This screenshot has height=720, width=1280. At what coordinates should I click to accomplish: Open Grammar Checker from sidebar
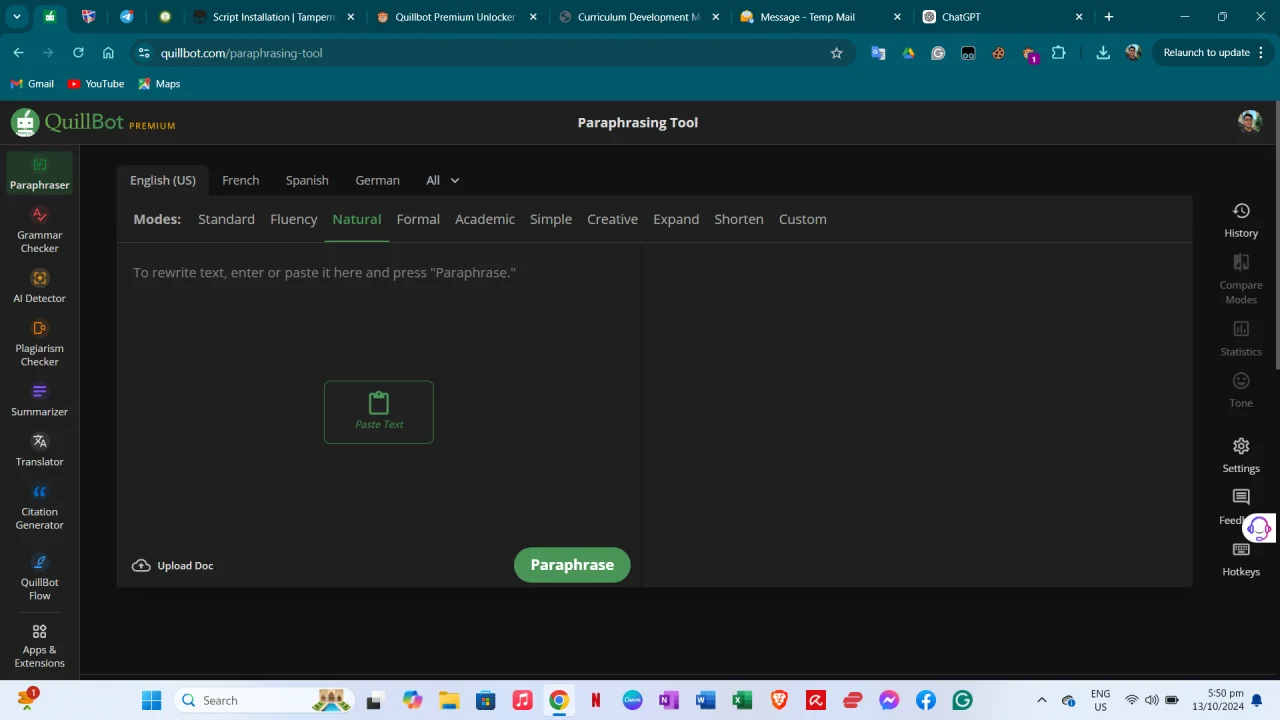tap(40, 229)
